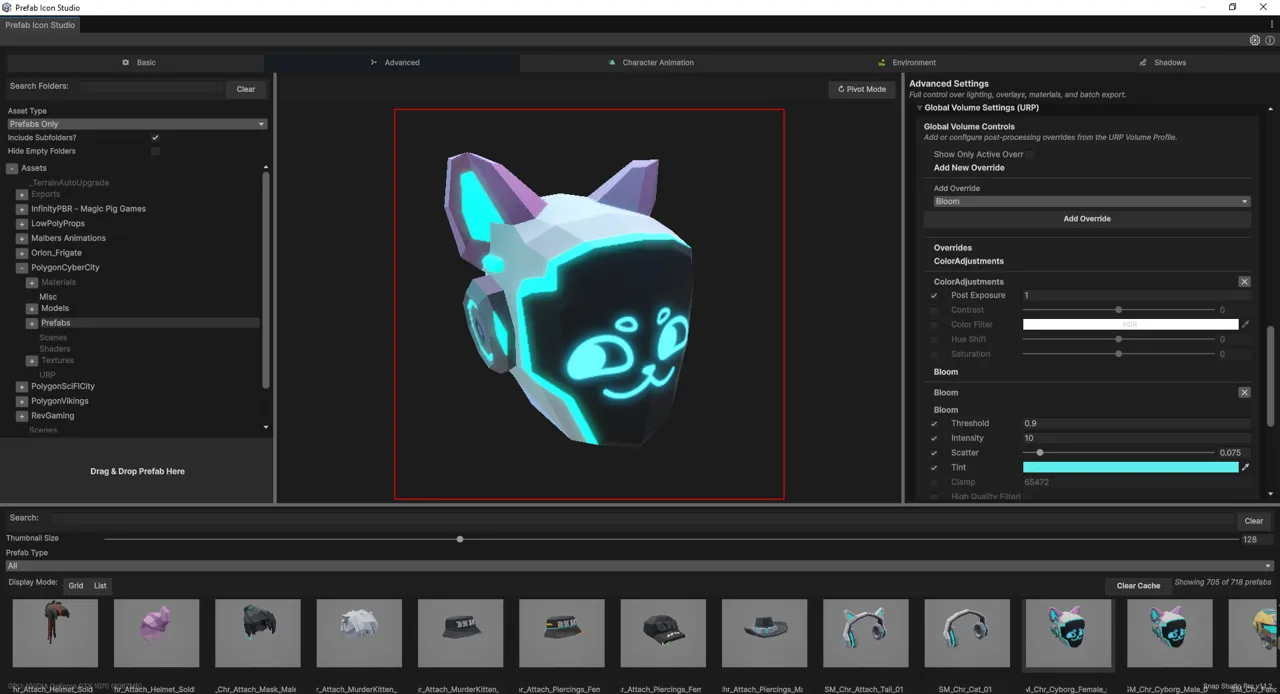Edit the Bloom Intensity value field
This screenshot has height=694, width=1280.
(x=1136, y=438)
